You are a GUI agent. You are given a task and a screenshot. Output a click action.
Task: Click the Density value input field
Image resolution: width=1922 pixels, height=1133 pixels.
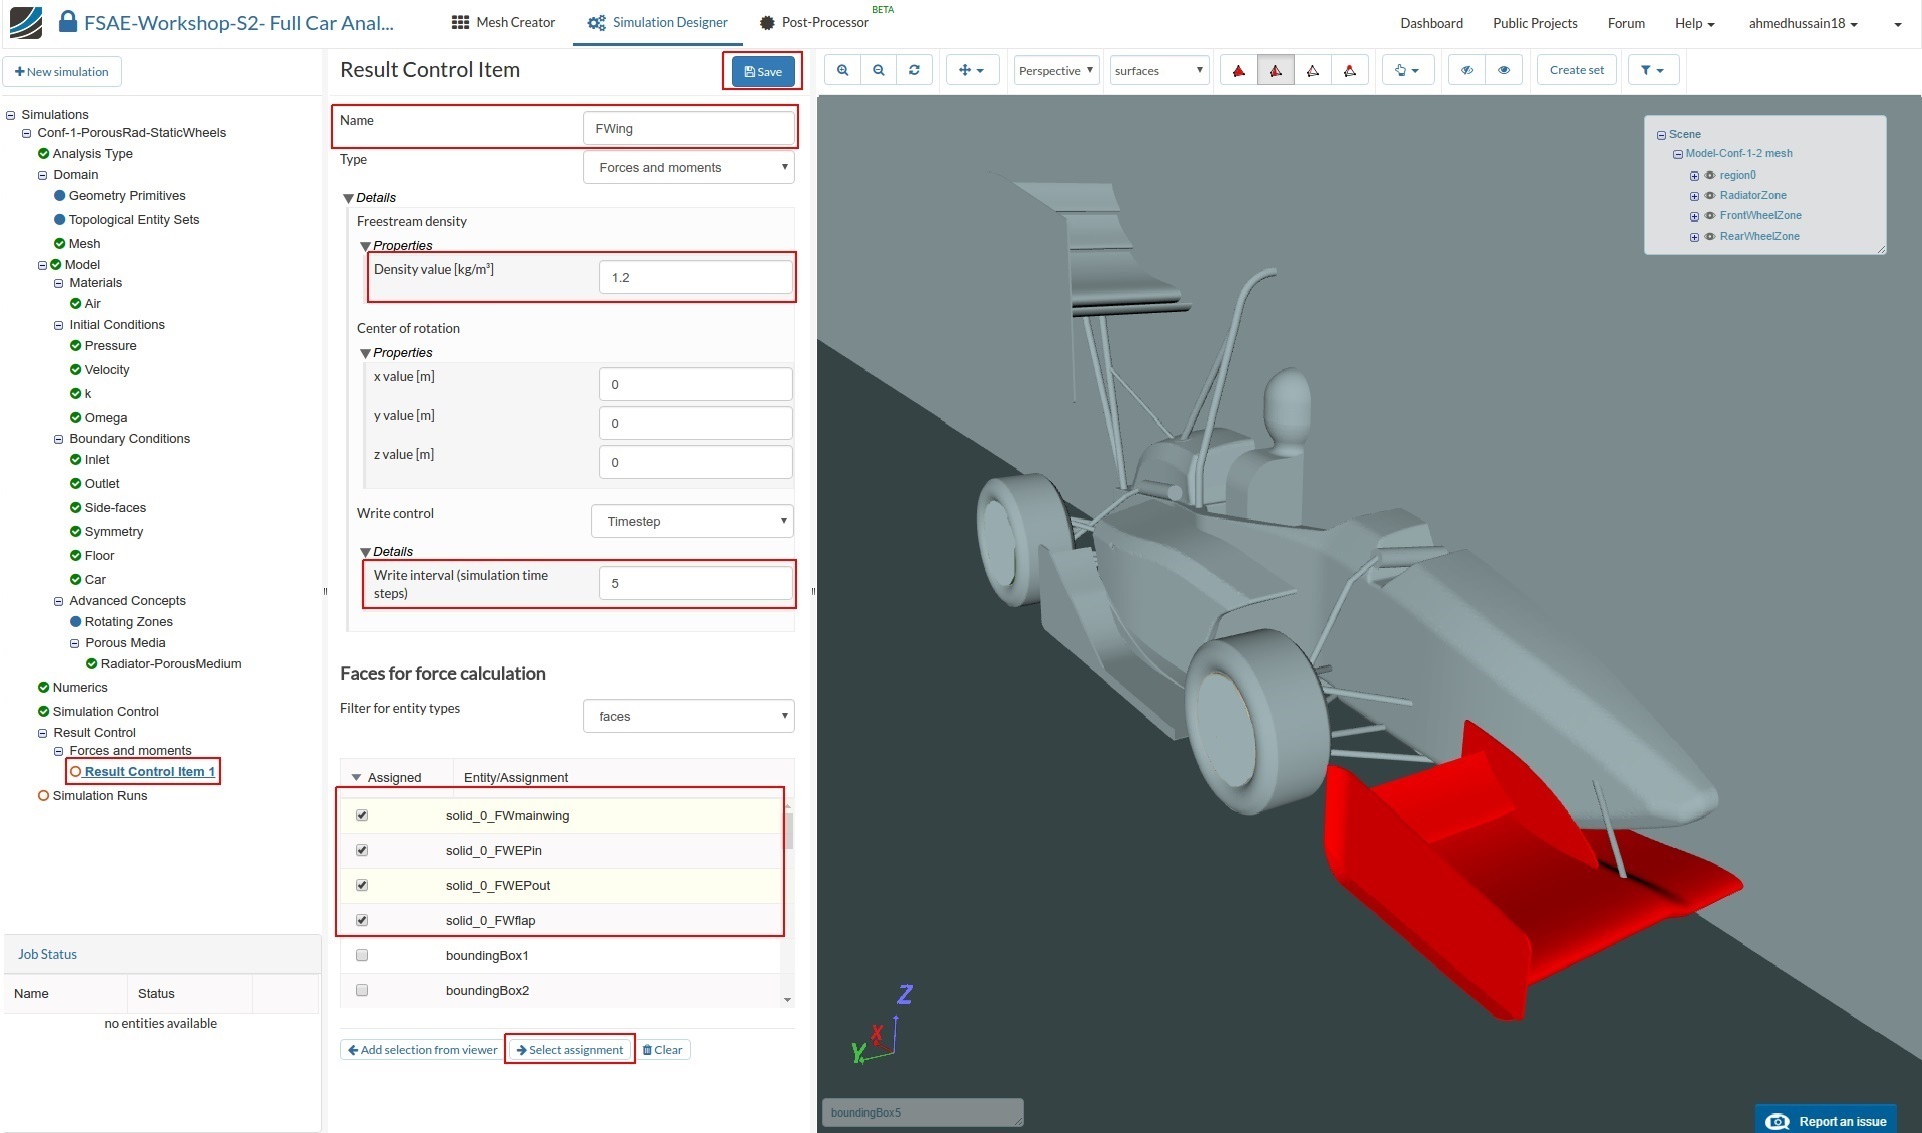tap(695, 277)
